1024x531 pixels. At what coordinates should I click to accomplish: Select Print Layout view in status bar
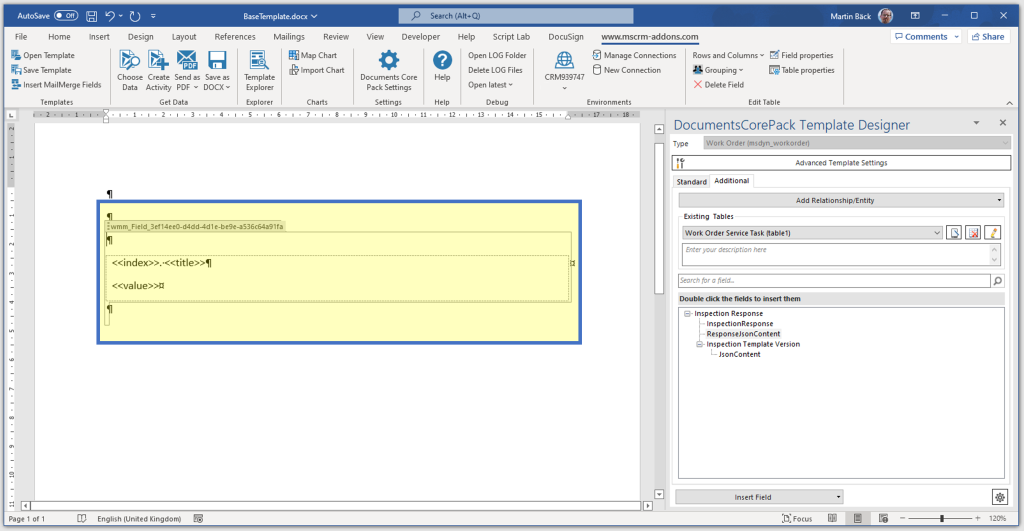[857, 519]
